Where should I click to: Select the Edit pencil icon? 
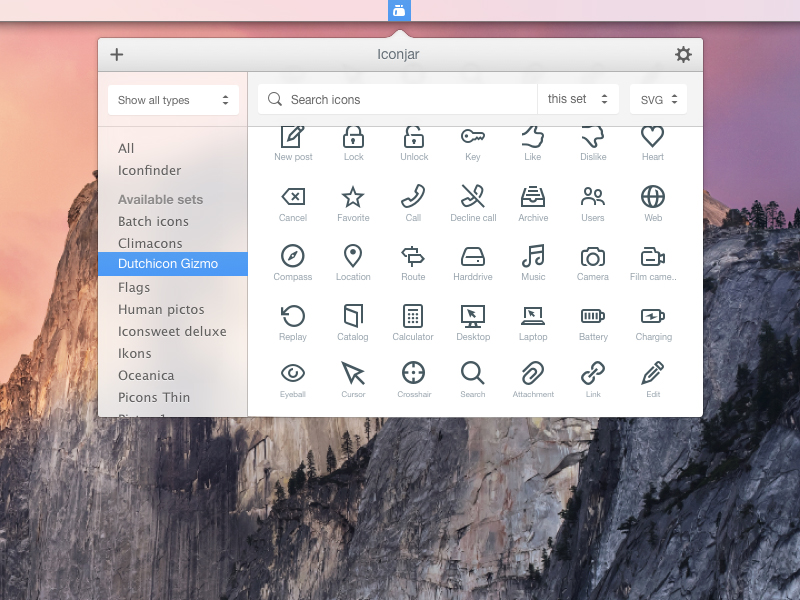[x=653, y=373]
